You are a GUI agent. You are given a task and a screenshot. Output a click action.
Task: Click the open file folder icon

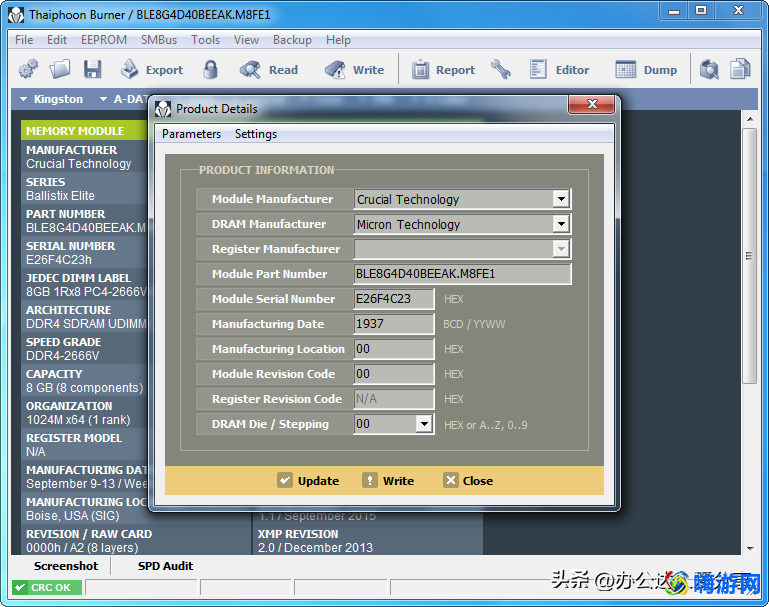pyautogui.click(x=60, y=69)
